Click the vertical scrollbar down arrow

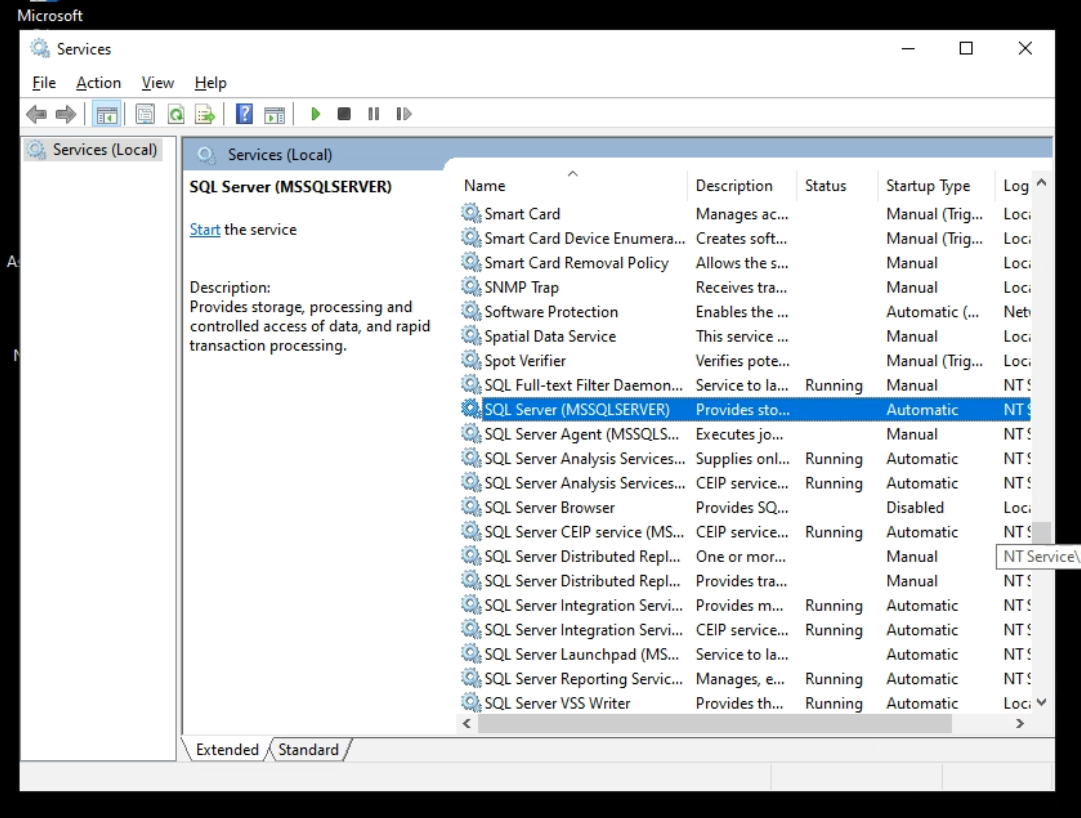pos(1042,702)
